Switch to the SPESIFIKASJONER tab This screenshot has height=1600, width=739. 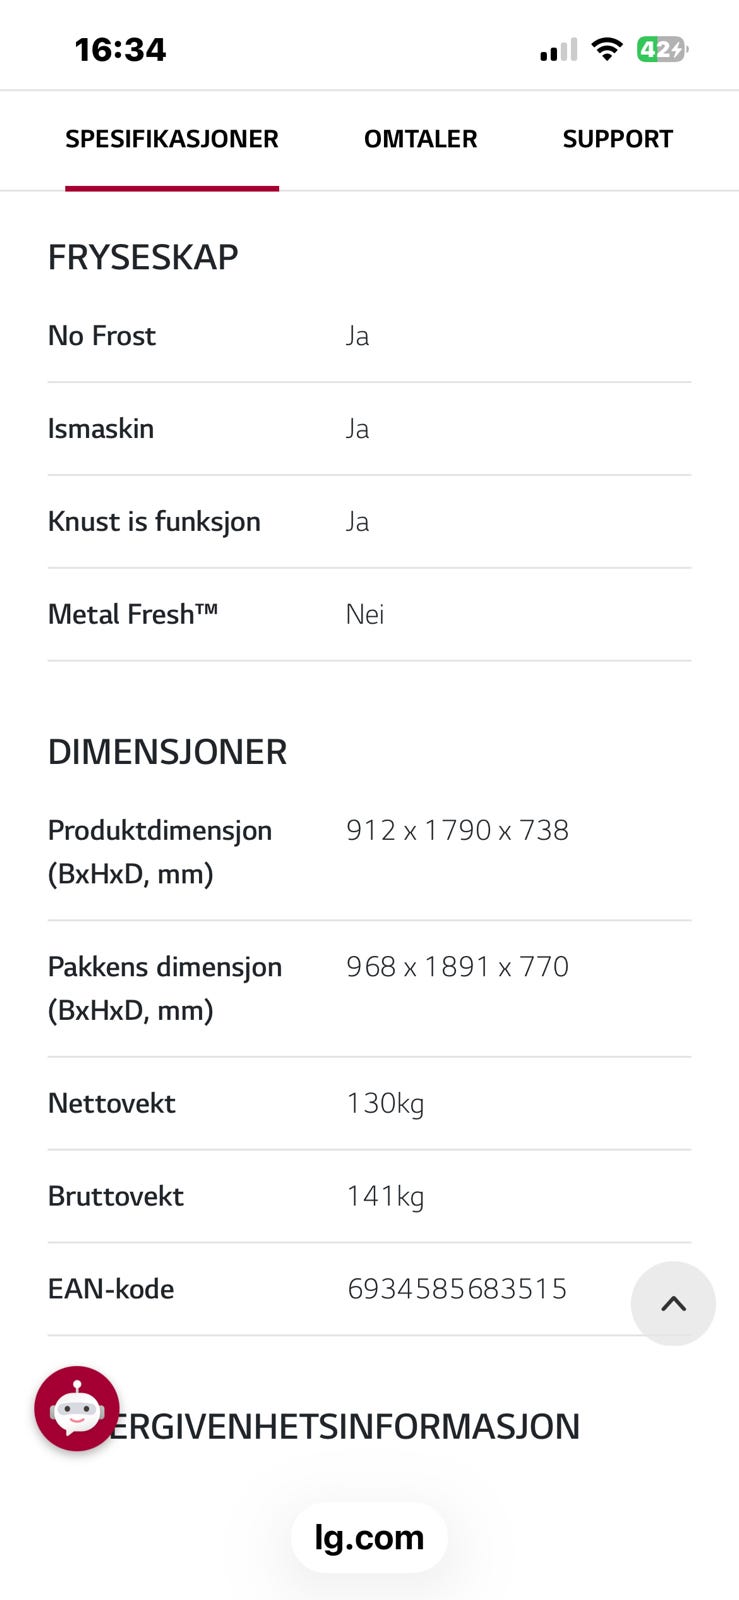(x=172, y=139)
